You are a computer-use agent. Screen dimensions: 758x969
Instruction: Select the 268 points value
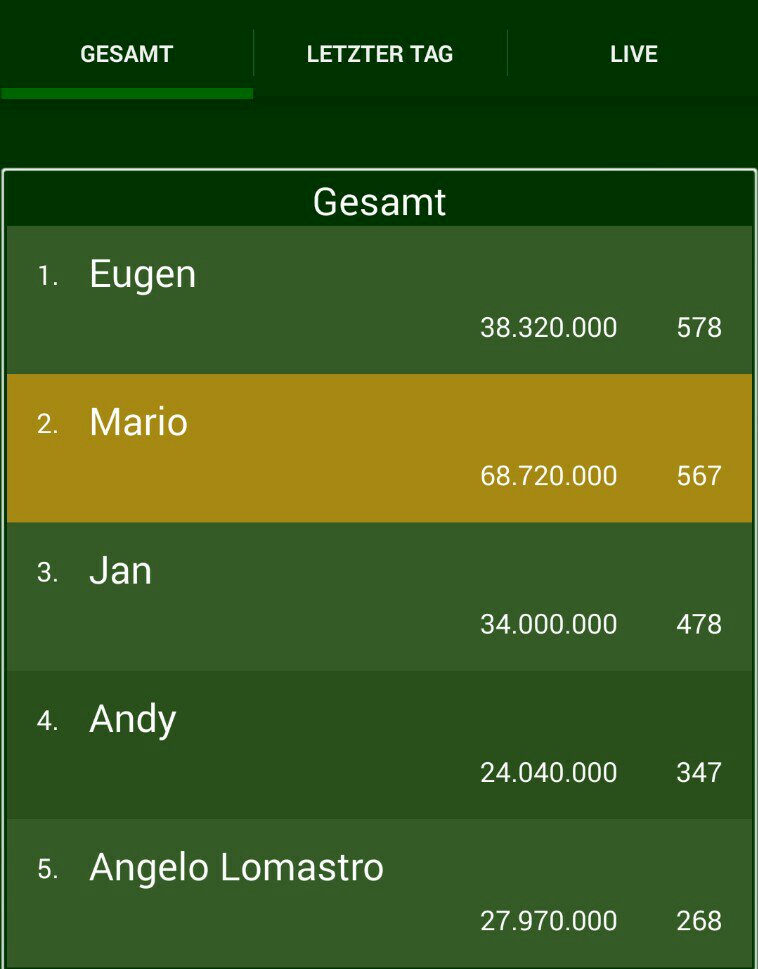pos(699,921)
